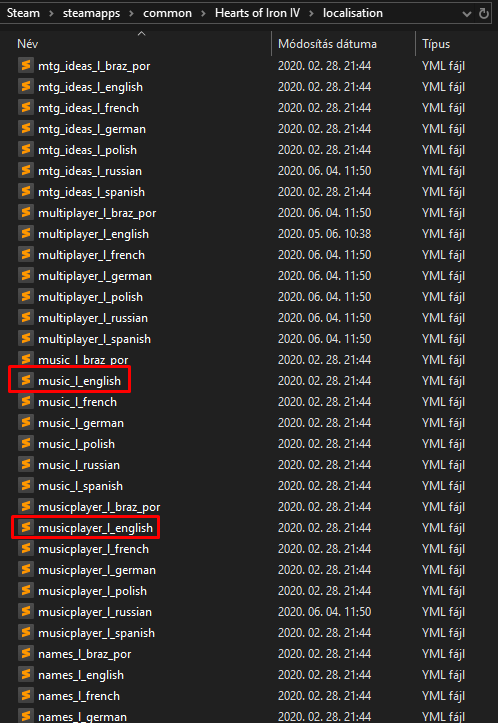Sort files by the Név column header
The image size is (498, 723).
[x=28, y=44]
